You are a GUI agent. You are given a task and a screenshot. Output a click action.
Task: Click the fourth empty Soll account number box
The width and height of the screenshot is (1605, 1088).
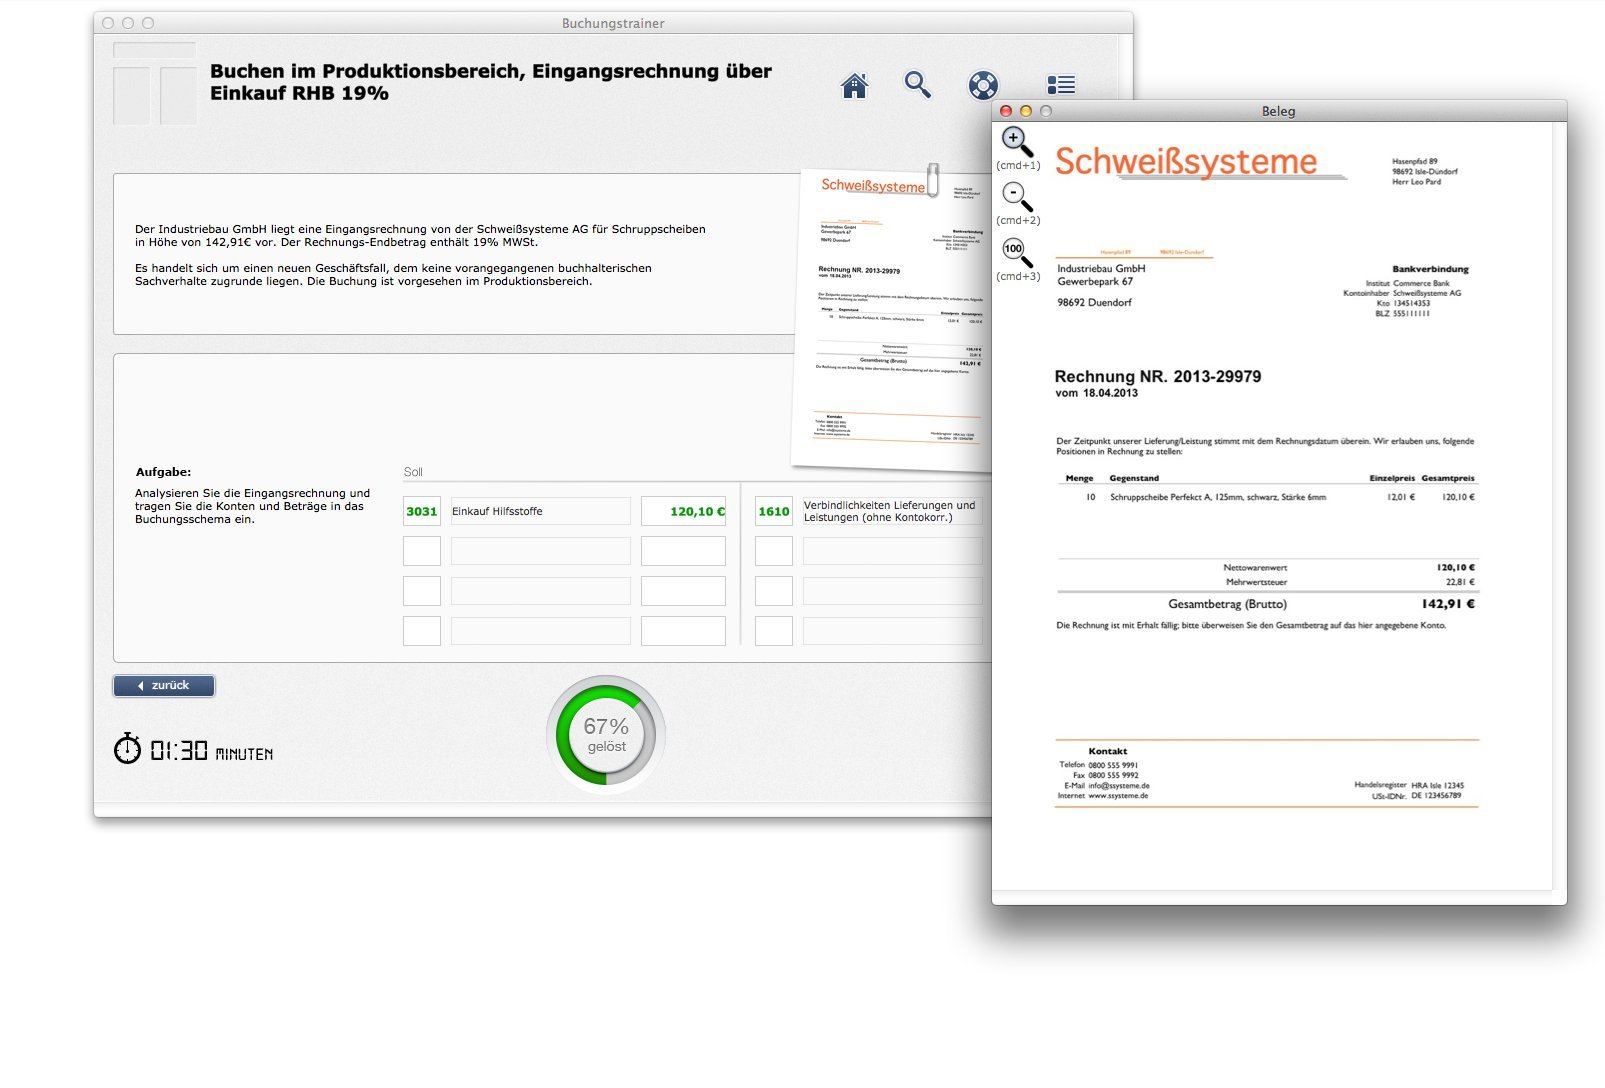(422, 631)
